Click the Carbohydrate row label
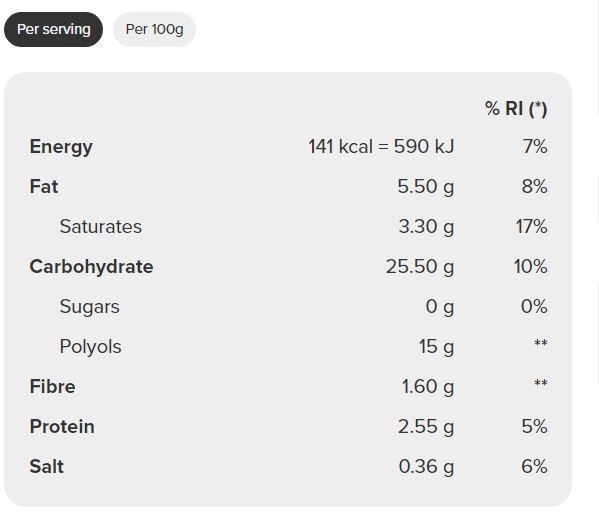Image resolution: width=599 pixels, height=532 pixels. pyautogui.click(x=92, y=267)
